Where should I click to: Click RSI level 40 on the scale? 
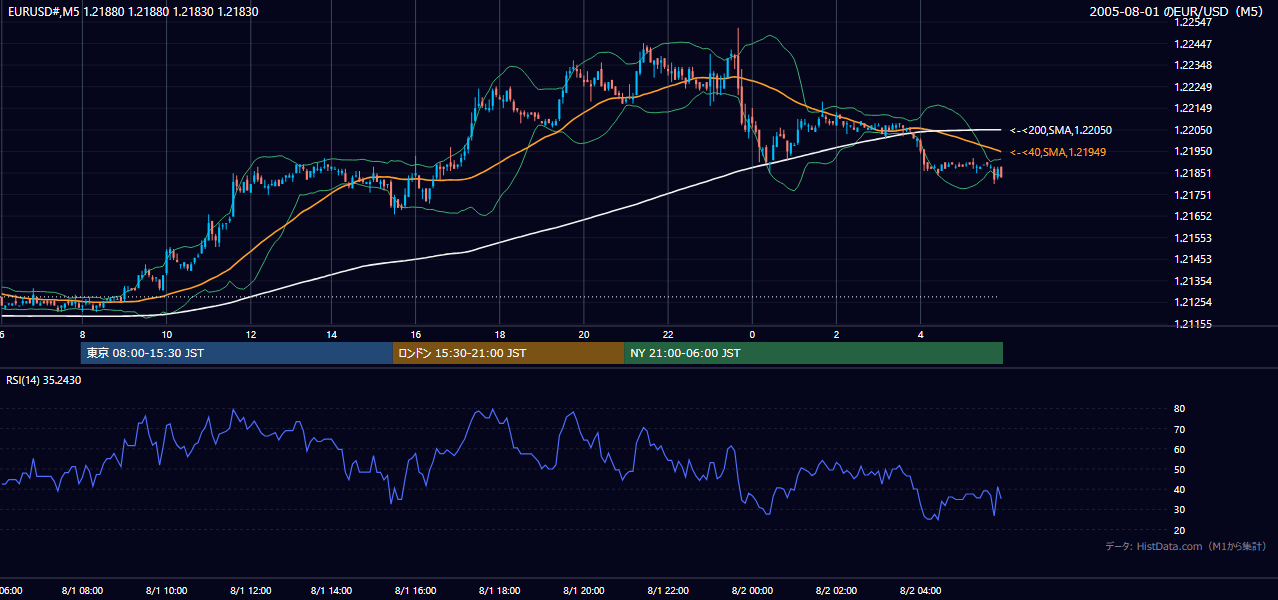click(1180, 490)
